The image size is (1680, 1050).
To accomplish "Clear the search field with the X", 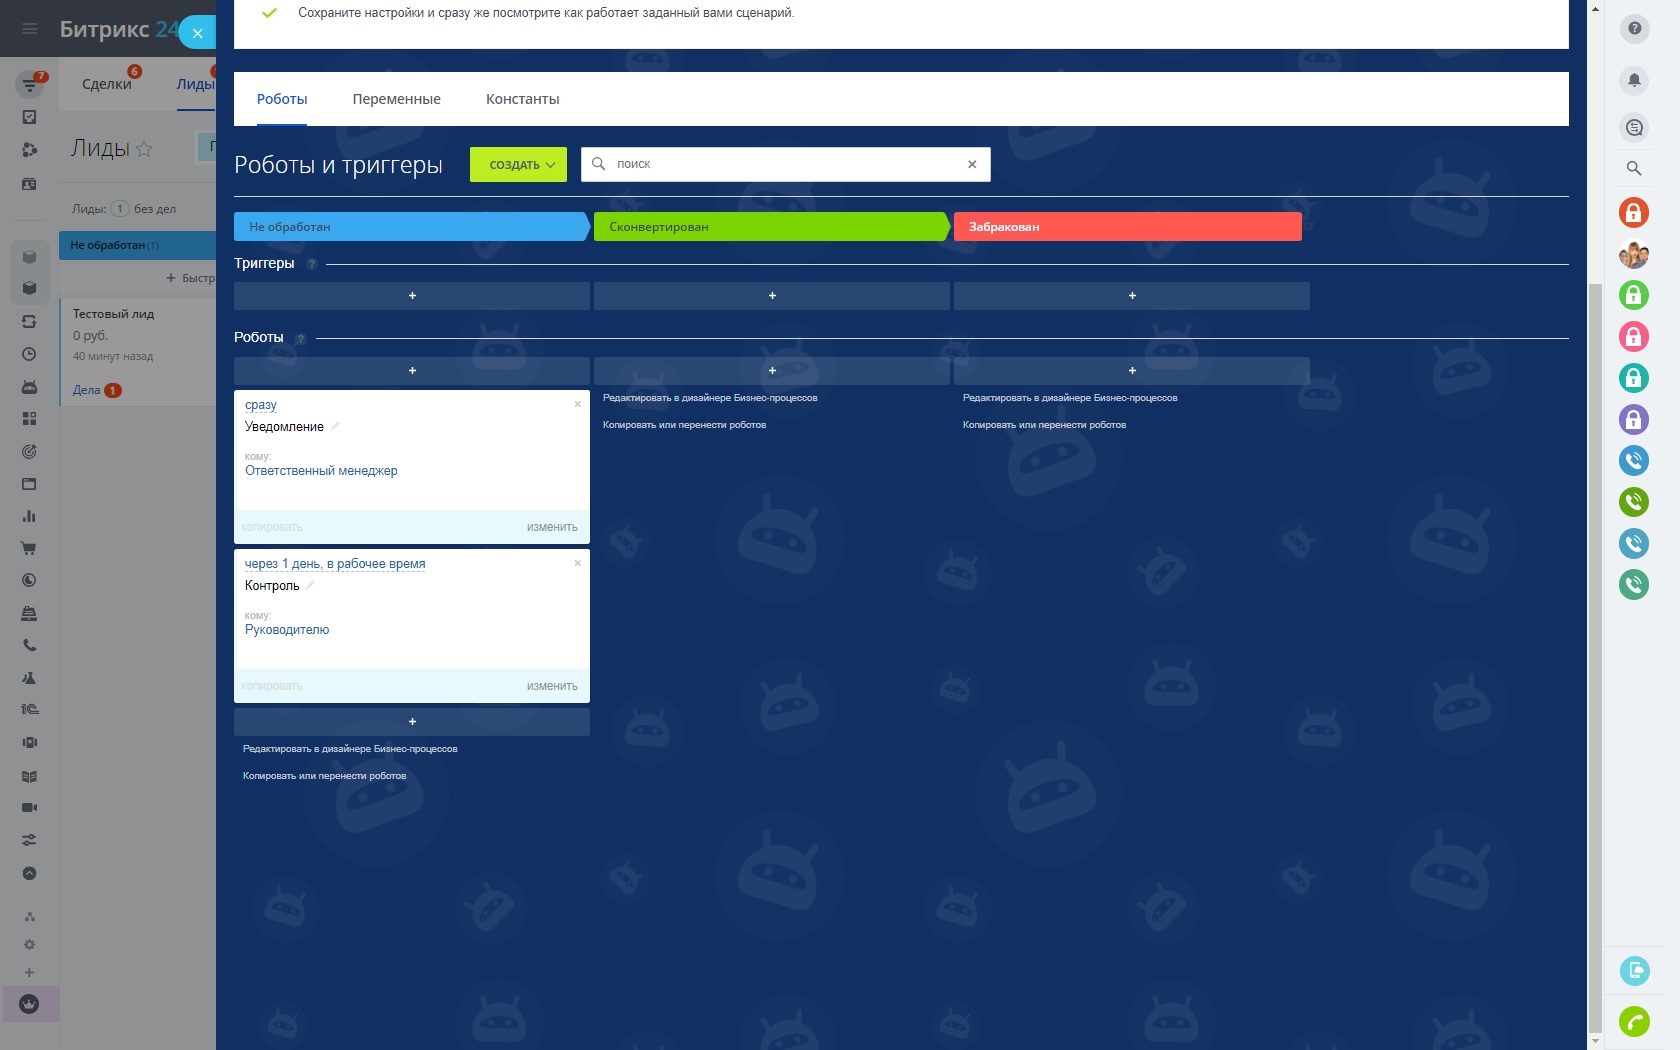I will coord(972,164).
